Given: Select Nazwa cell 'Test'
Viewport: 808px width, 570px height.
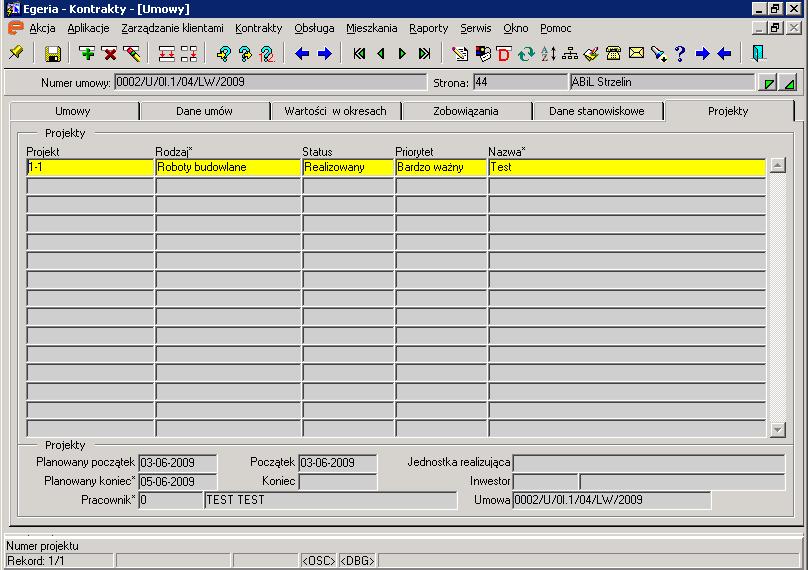Looking at the screenshot, I should pos(627,167).
